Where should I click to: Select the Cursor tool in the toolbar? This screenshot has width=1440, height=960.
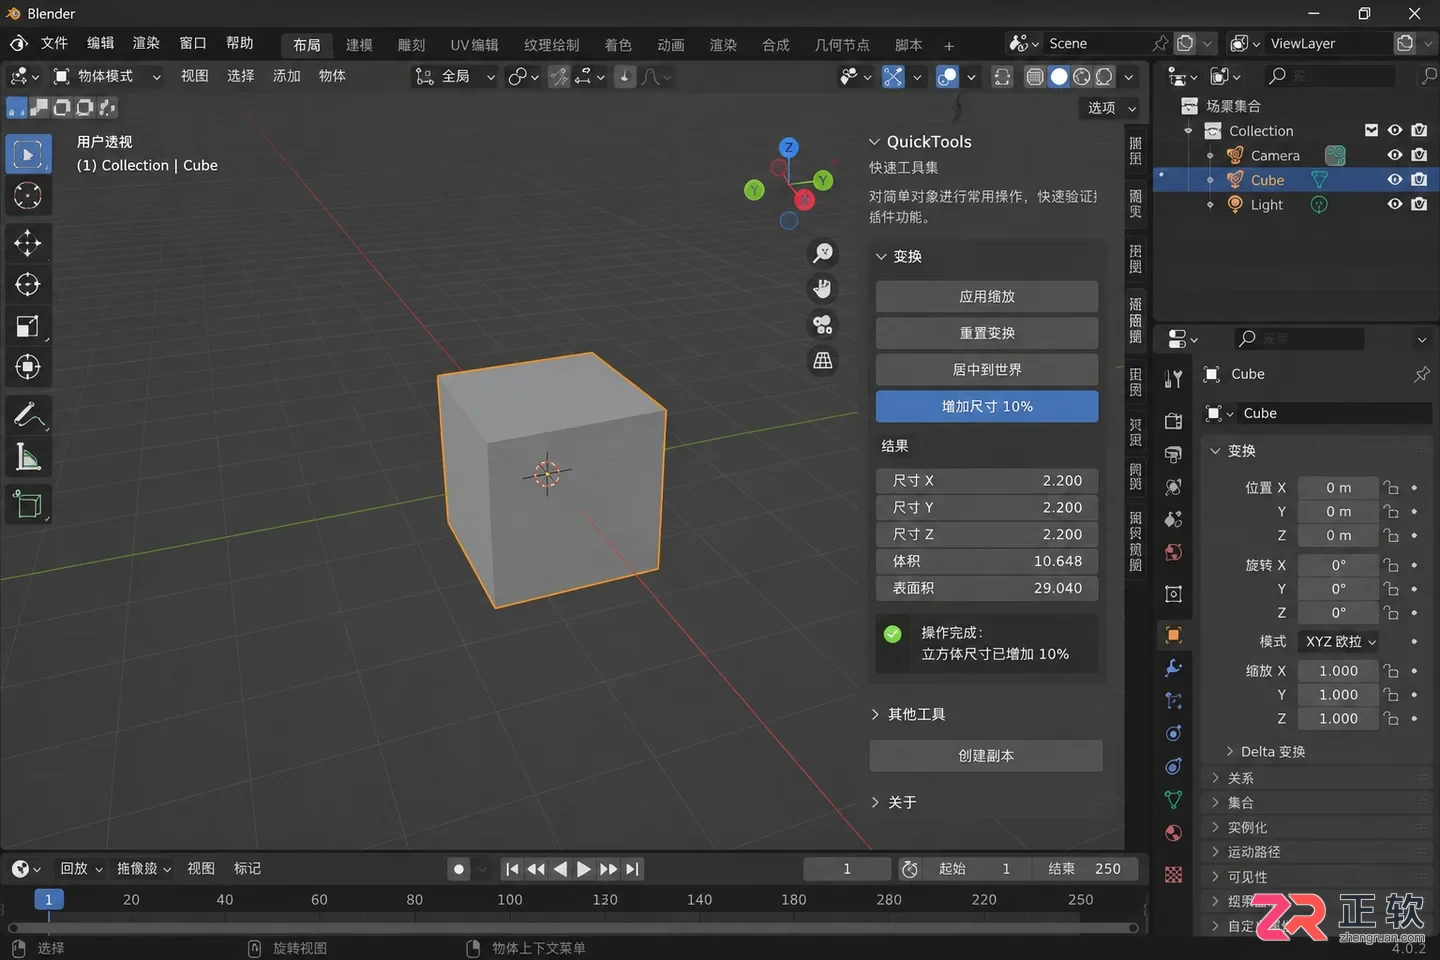28,196
